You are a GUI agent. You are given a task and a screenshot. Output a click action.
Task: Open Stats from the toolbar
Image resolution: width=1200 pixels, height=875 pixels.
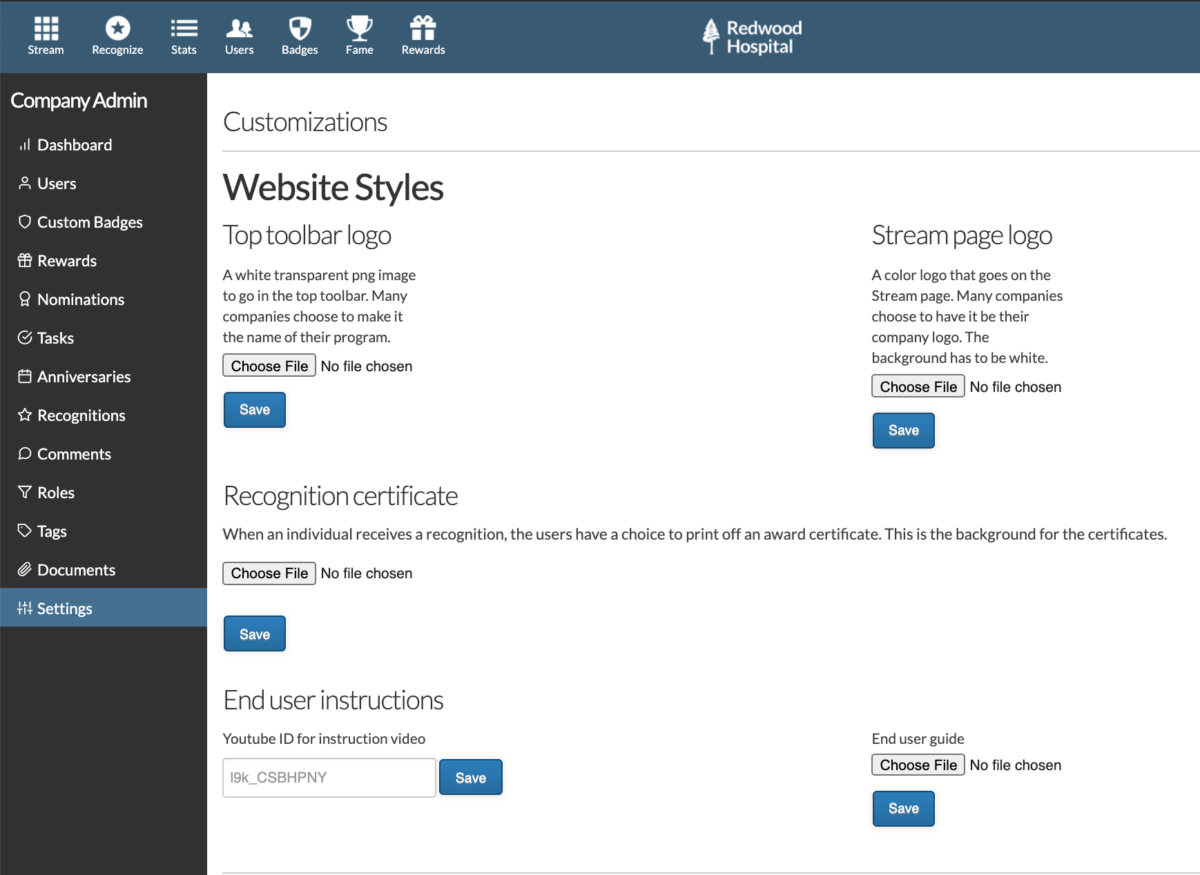[183, 35]
